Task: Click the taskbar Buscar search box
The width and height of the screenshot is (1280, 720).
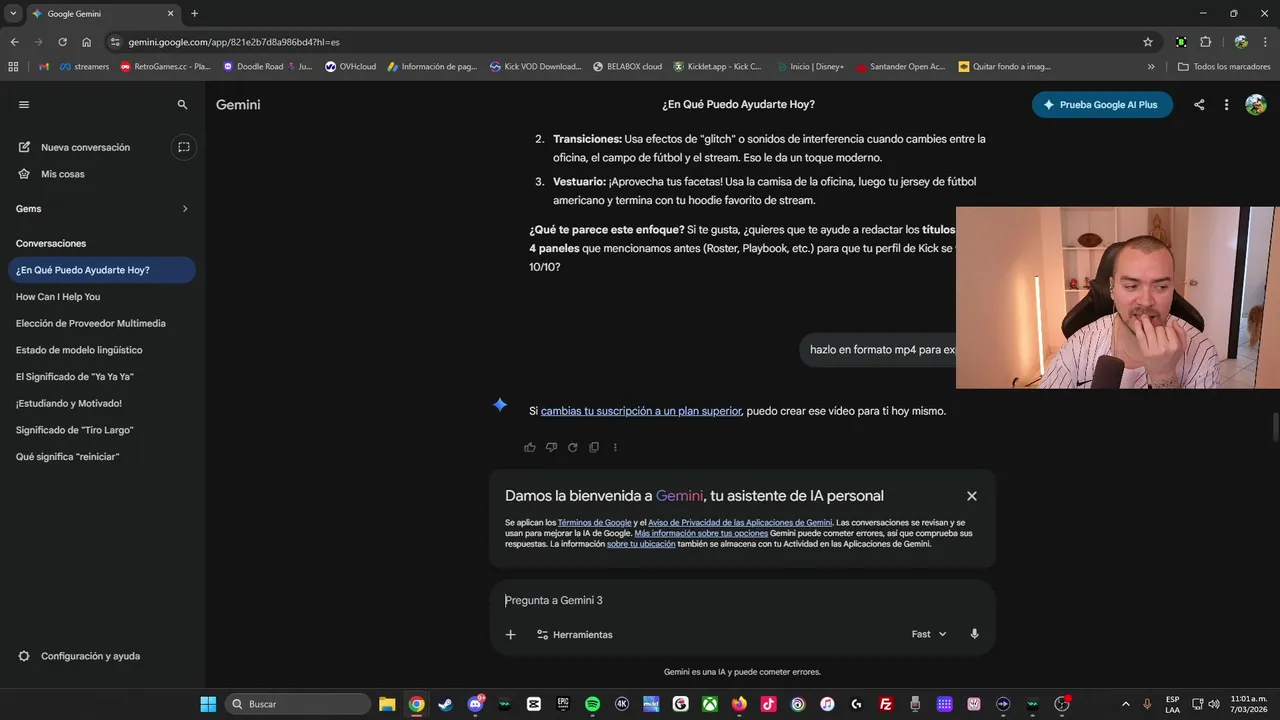Action: pos(298,704)
